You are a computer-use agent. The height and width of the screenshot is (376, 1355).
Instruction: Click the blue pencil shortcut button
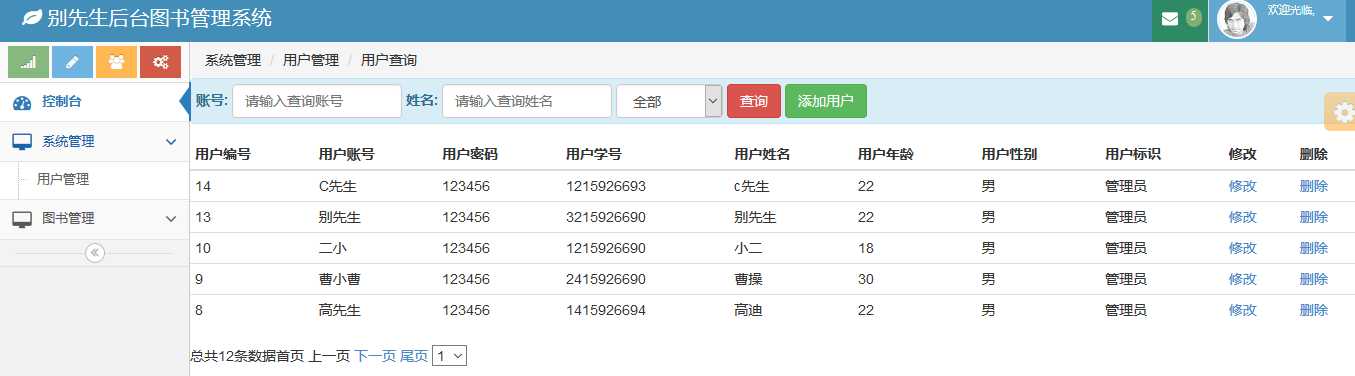coord(72,62)
